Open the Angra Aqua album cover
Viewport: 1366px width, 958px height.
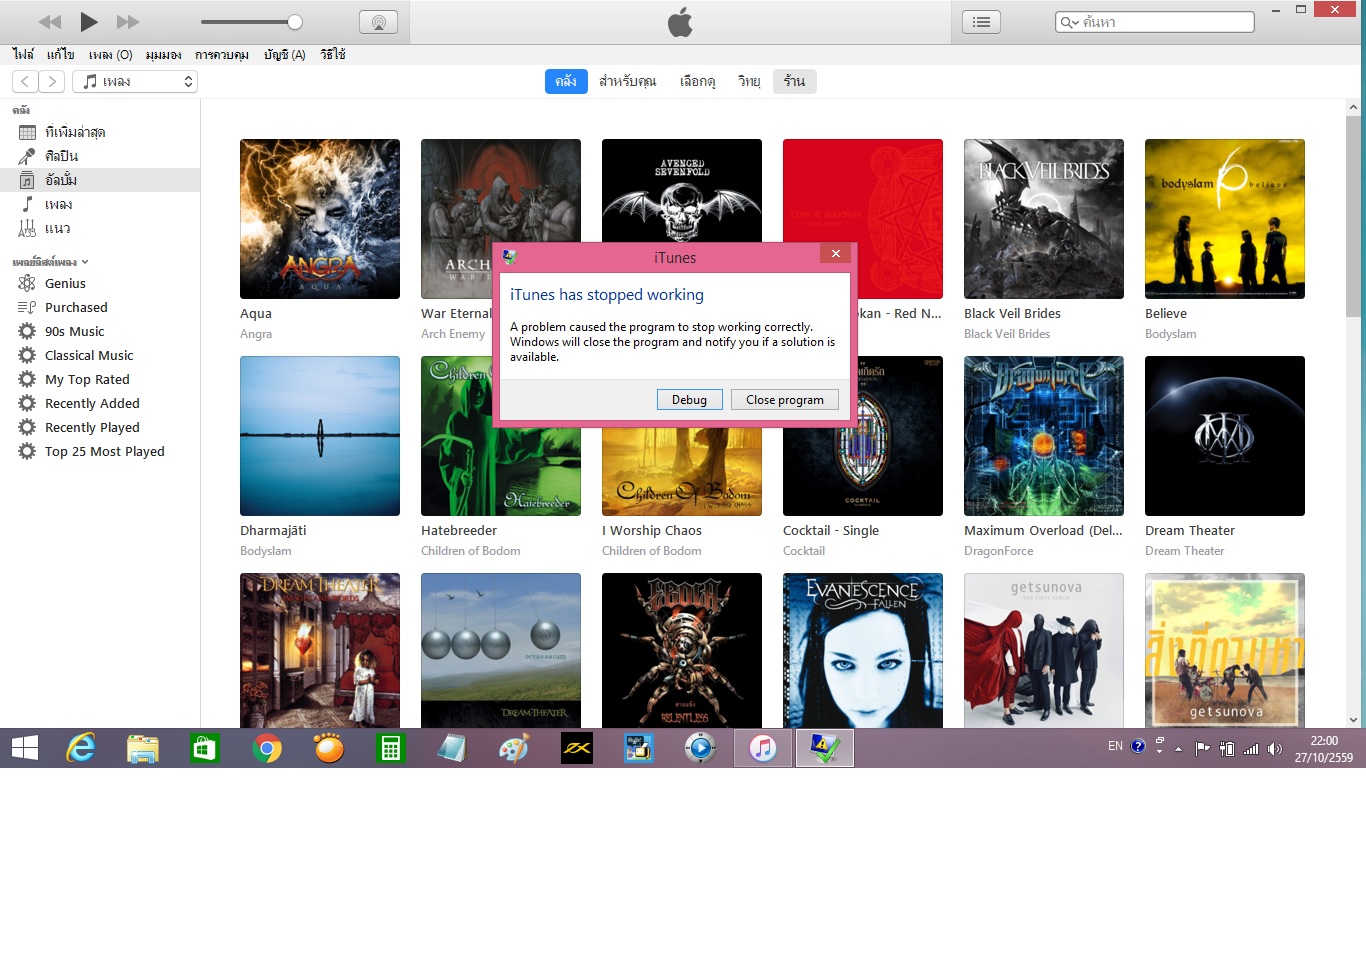tap(320, 219)
